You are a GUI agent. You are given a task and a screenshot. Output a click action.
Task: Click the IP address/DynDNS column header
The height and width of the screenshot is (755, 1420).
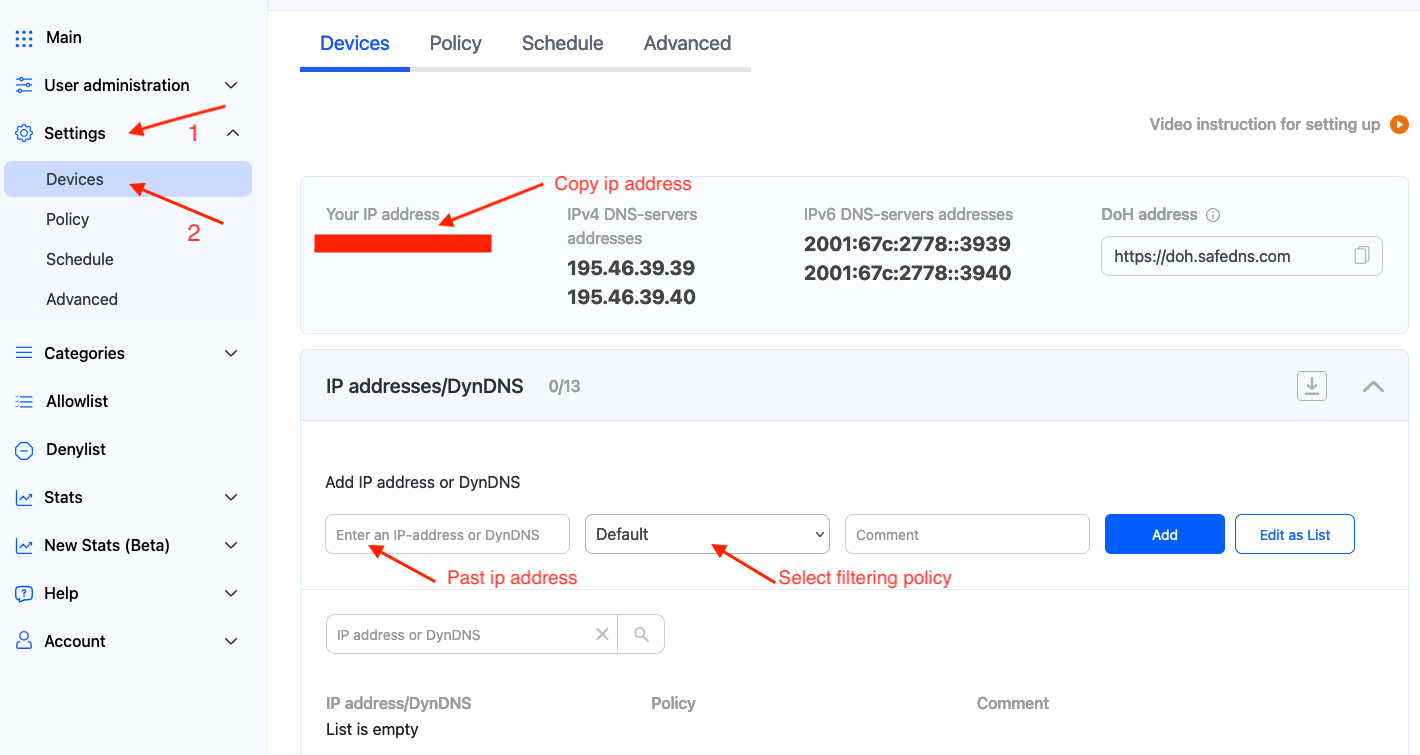point(399,703)
